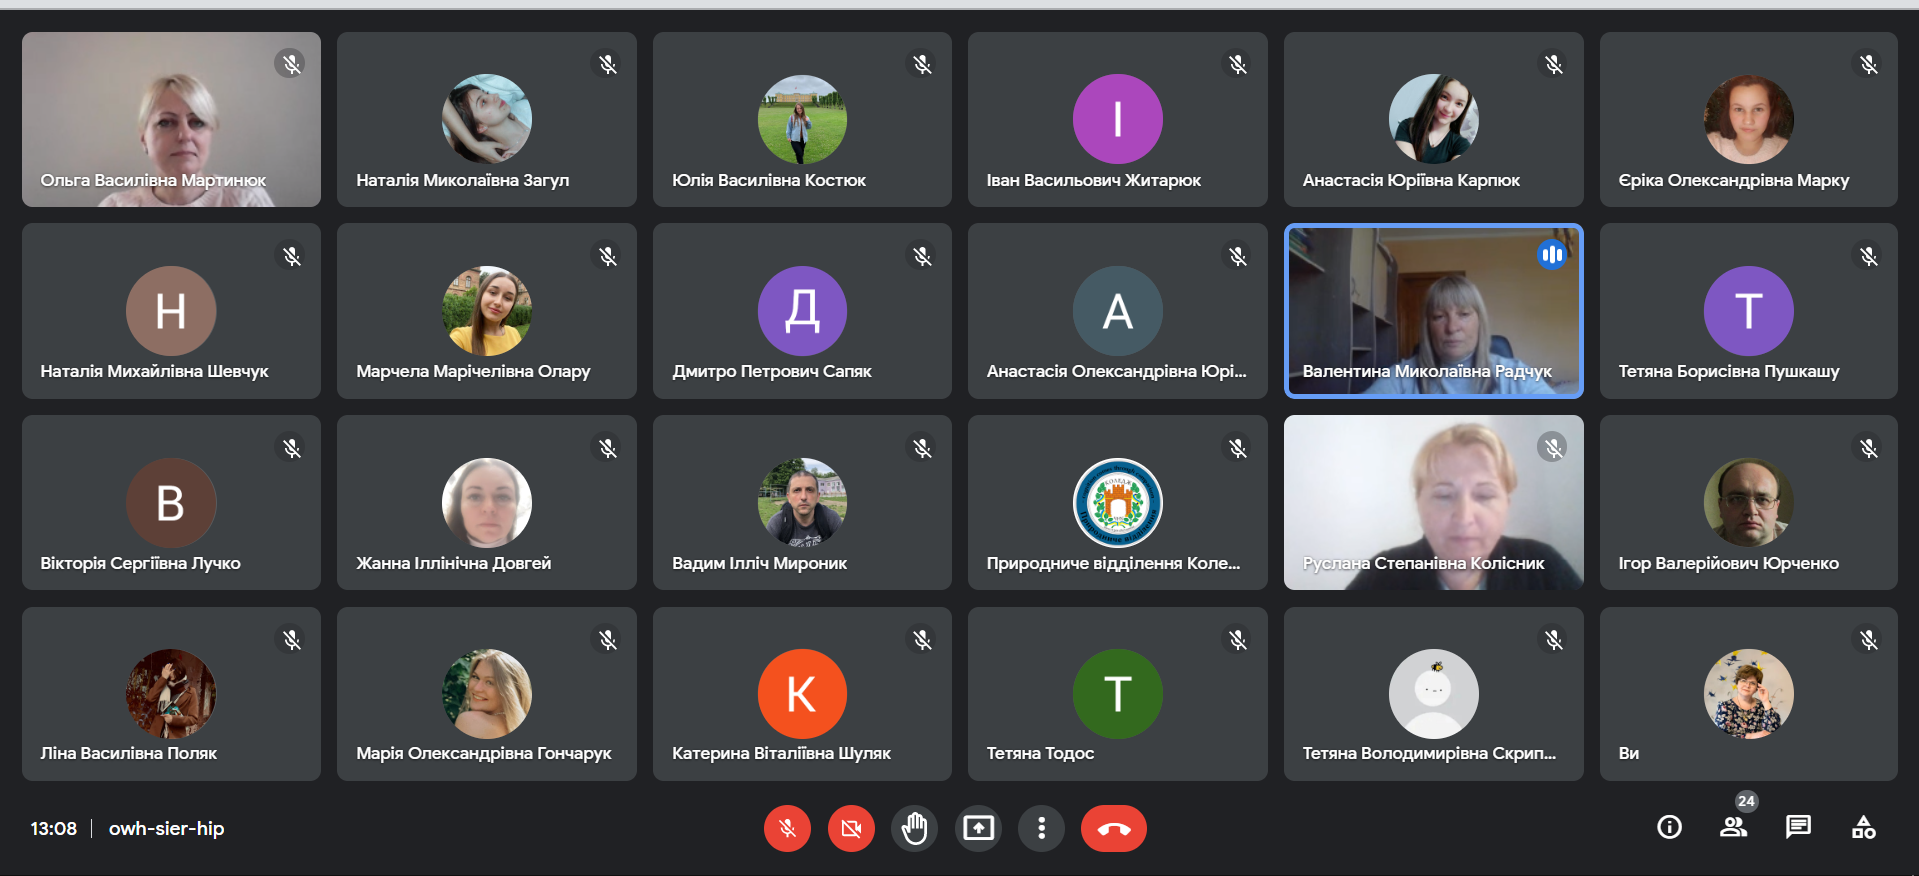Click your own avatar on the Ви tile
The width and height of the screenshot is (1919, 876).
pyautogui.click(x=1748, y=694)
